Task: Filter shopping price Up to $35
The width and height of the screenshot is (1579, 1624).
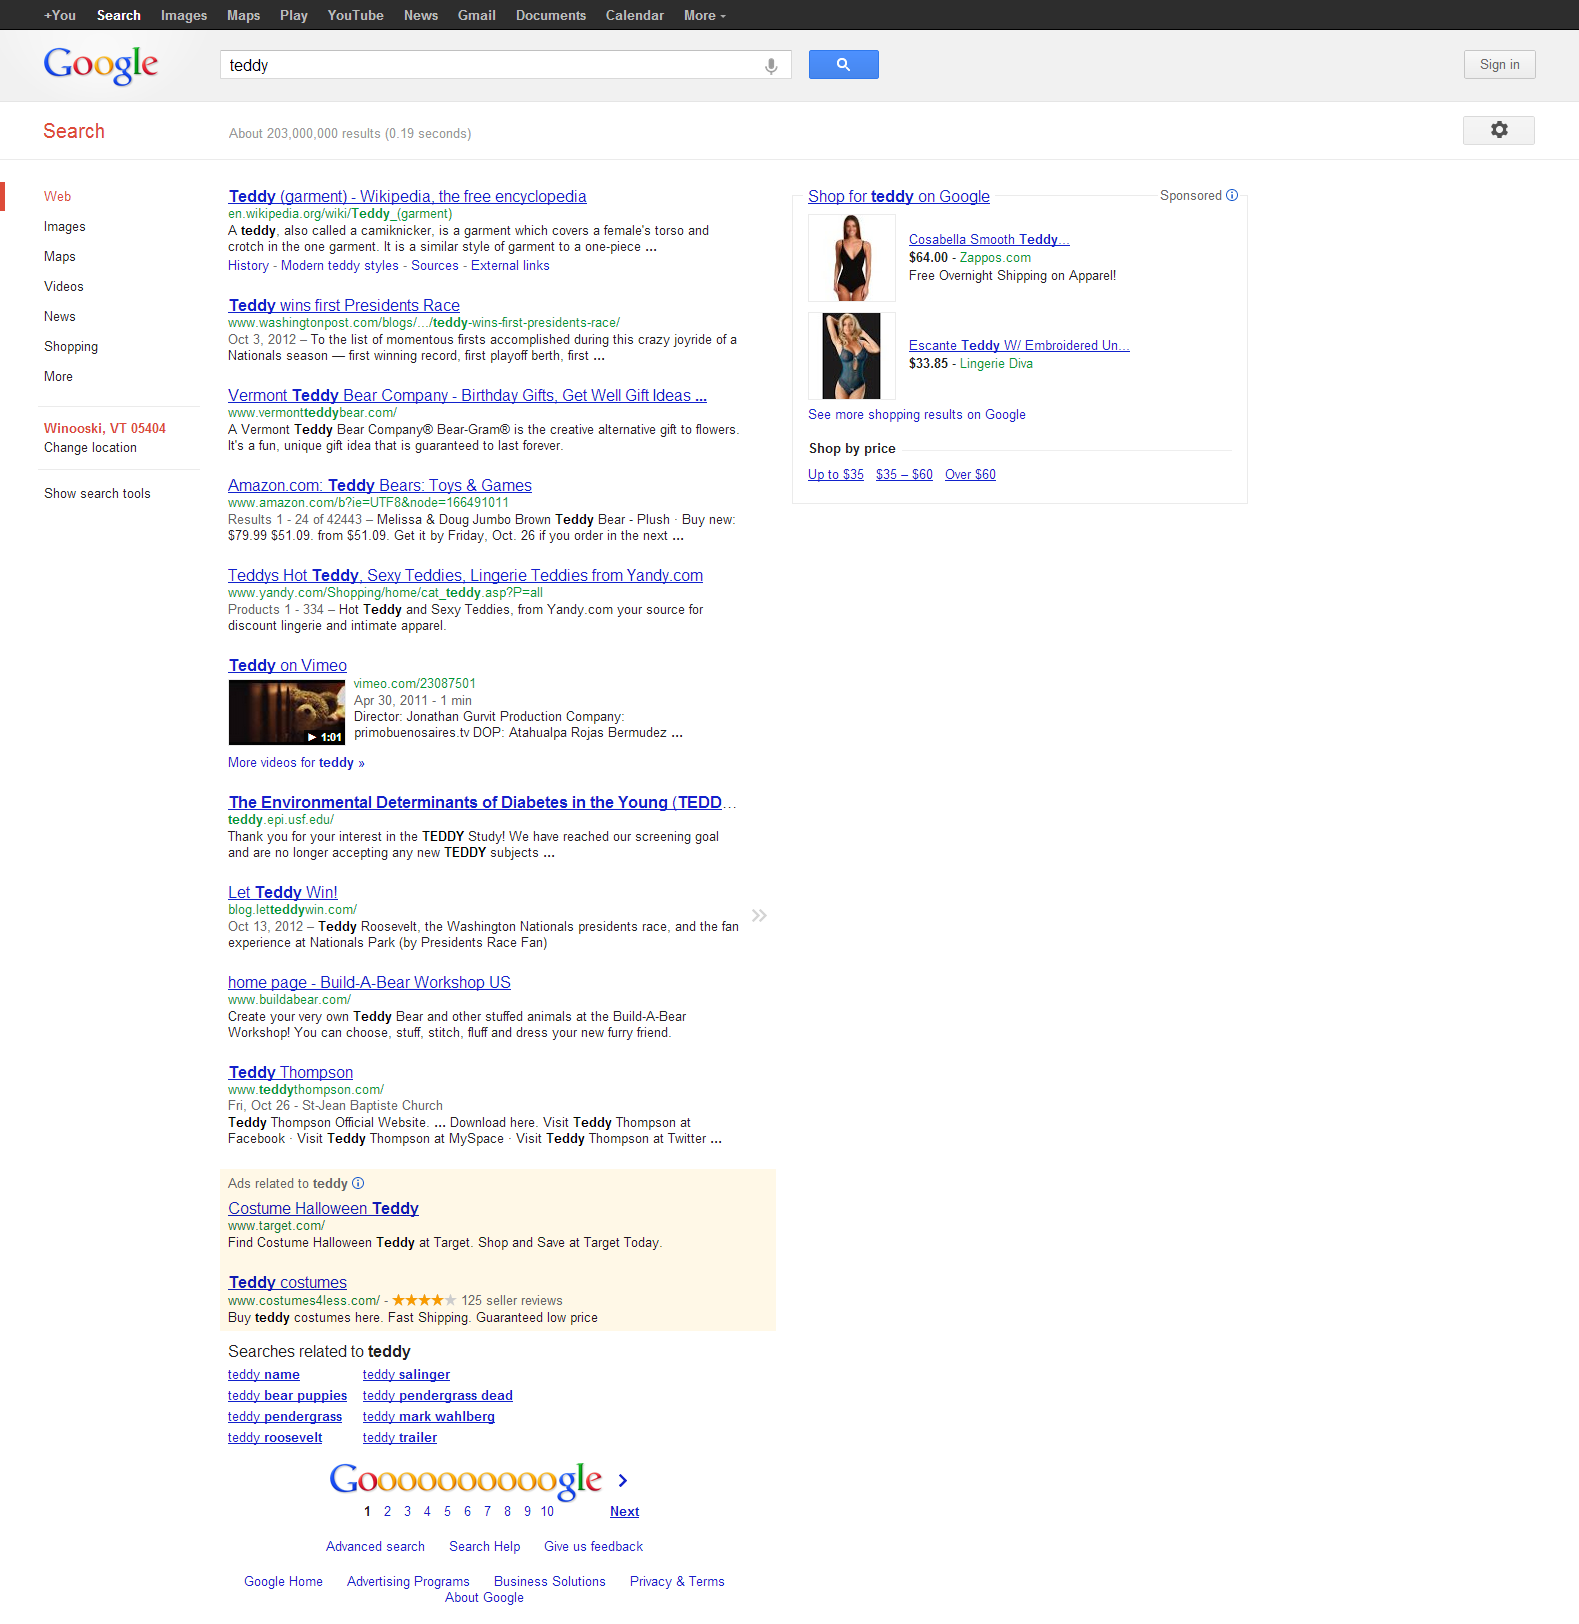Action: pos(836,474)
